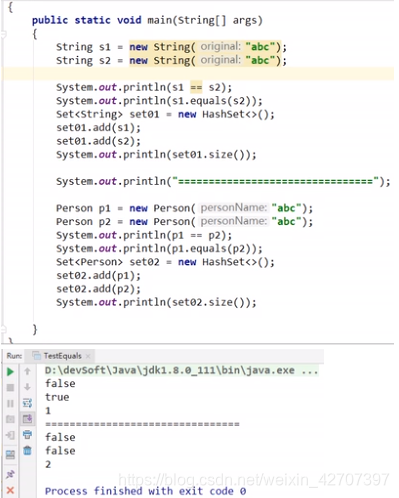The image size is (399, 498).
Task: Click the false output directly above true
Action: pos(60,384)
